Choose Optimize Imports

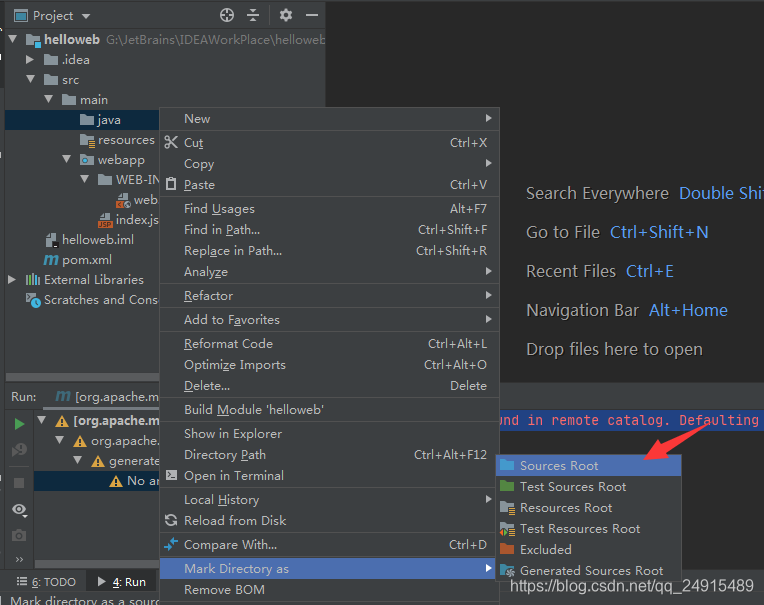[329, 364]
